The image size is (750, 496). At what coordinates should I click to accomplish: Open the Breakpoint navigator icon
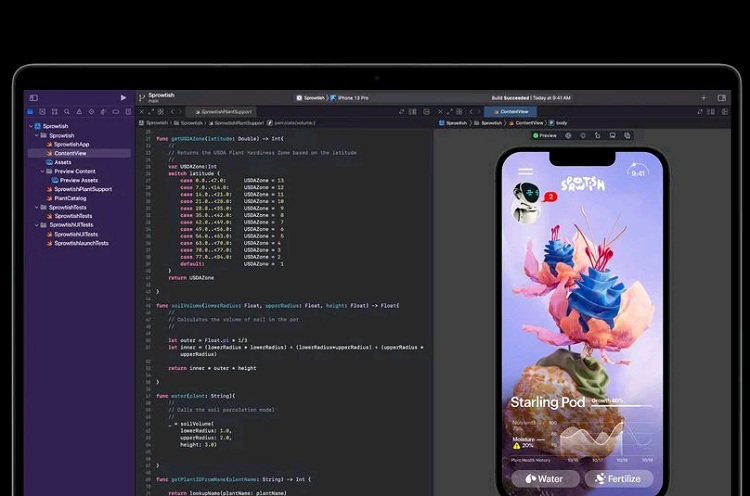tap(116, 112)
